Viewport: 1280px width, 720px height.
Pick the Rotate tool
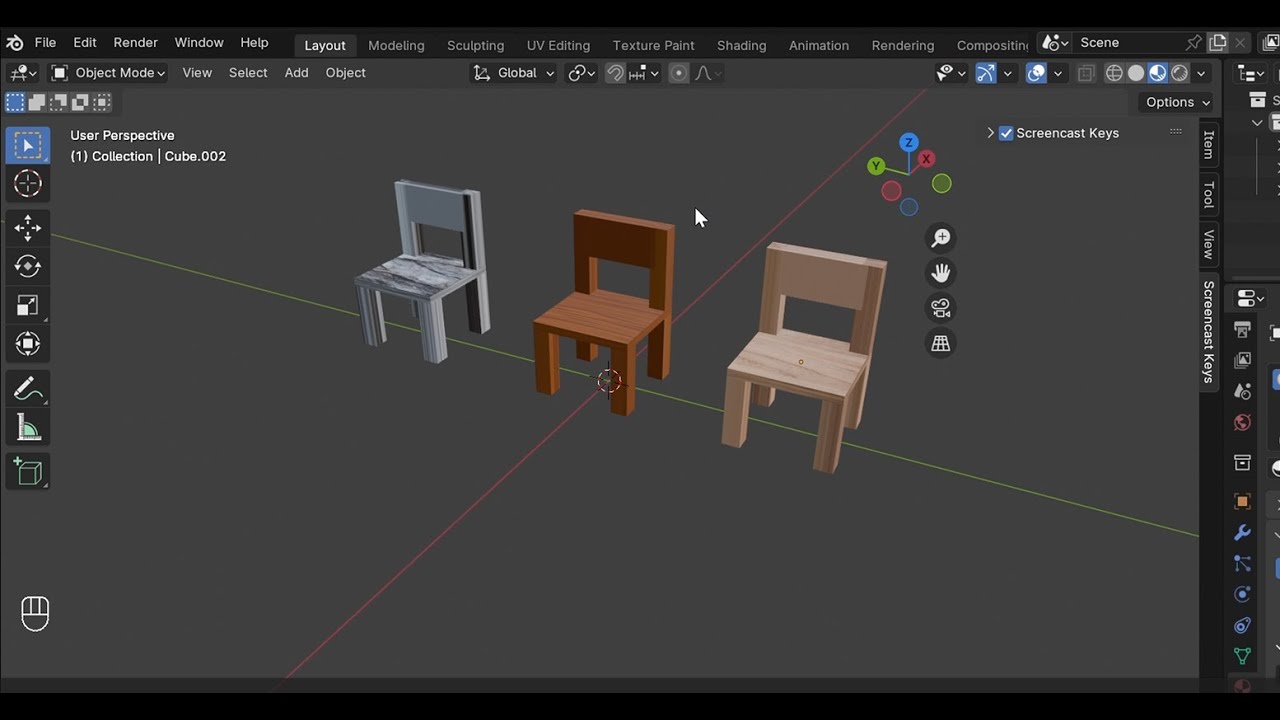[28, 266]
